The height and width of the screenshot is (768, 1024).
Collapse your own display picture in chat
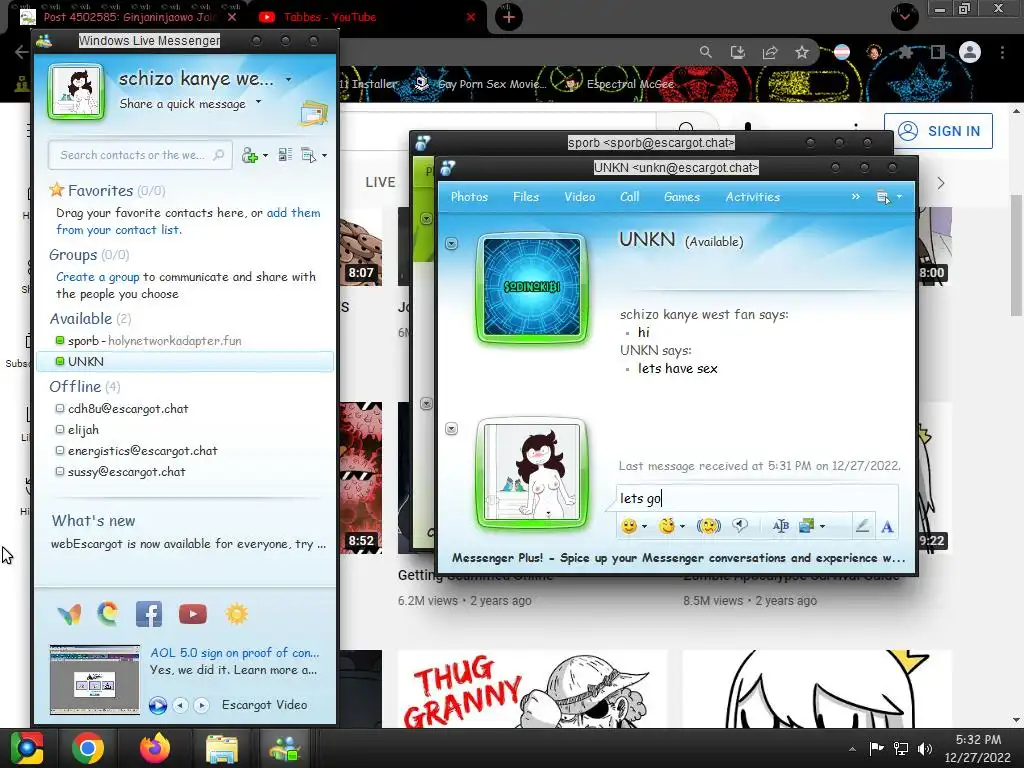tap(451, 429)
